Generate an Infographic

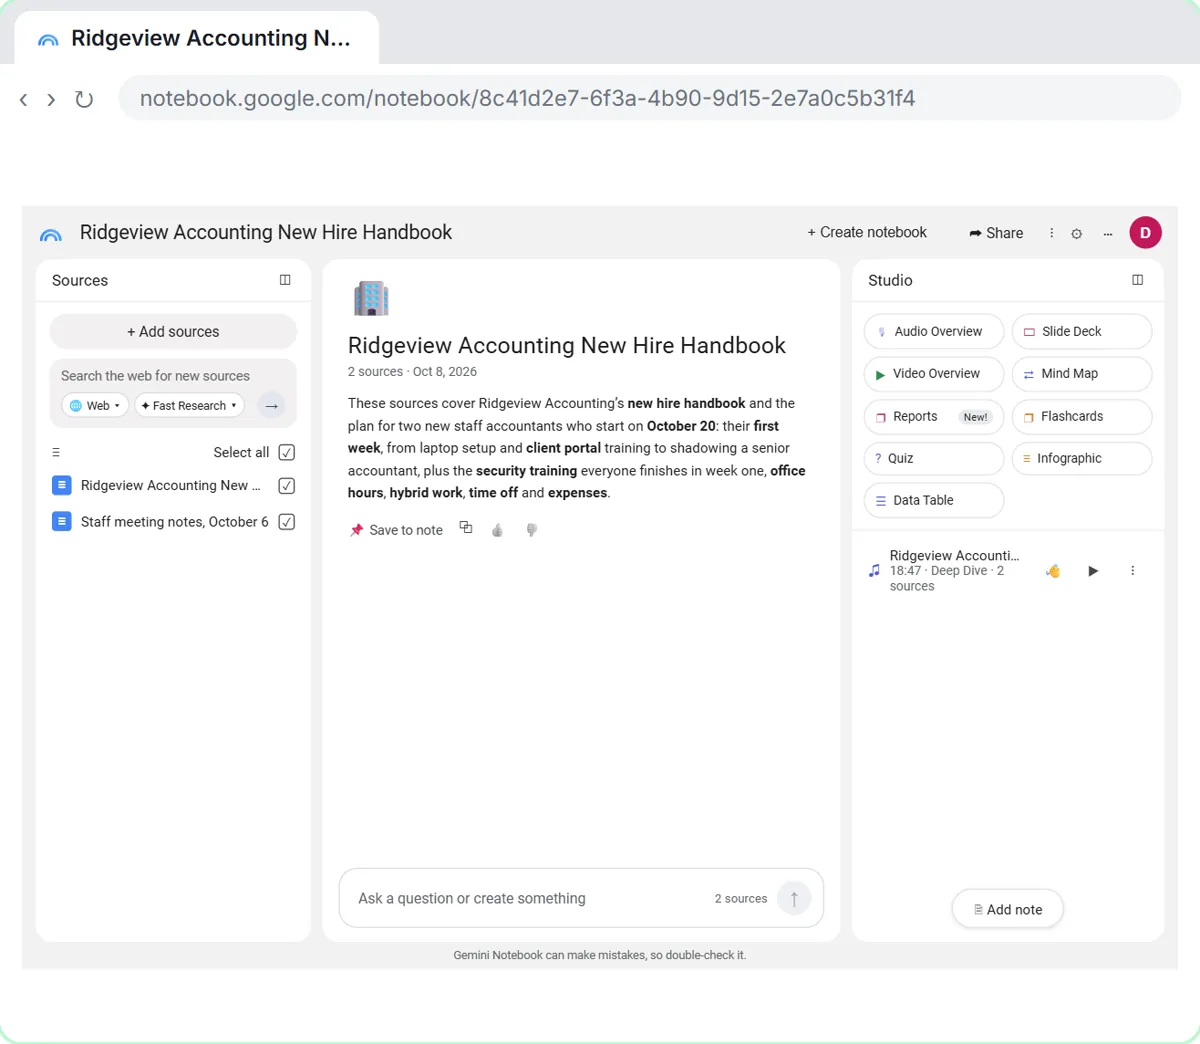(1082, 459)
